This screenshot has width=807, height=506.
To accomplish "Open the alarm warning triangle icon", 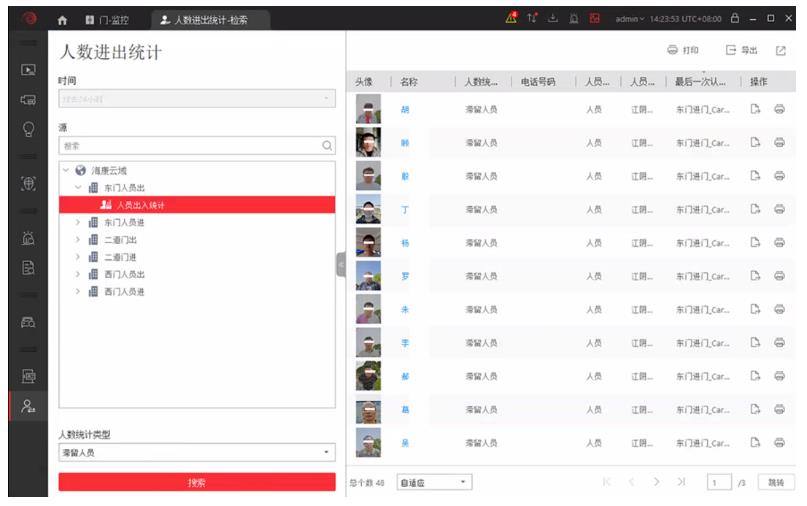I will point(511,18).
